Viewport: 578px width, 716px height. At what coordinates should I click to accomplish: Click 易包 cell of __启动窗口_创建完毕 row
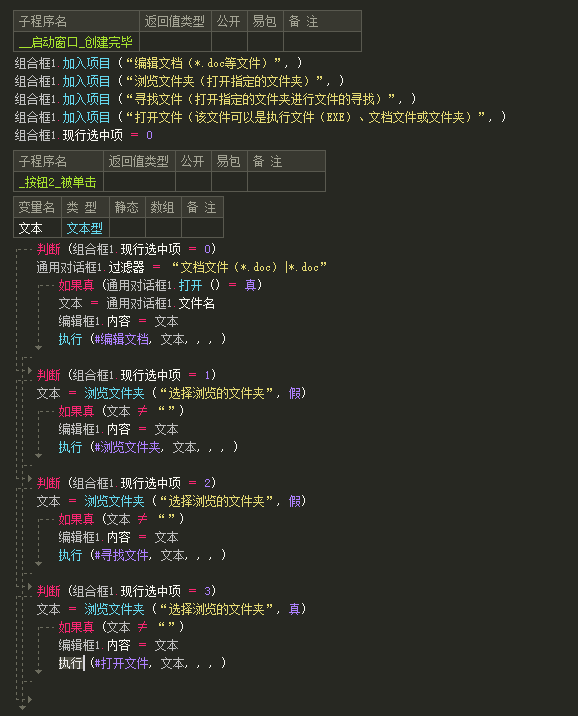265,42
